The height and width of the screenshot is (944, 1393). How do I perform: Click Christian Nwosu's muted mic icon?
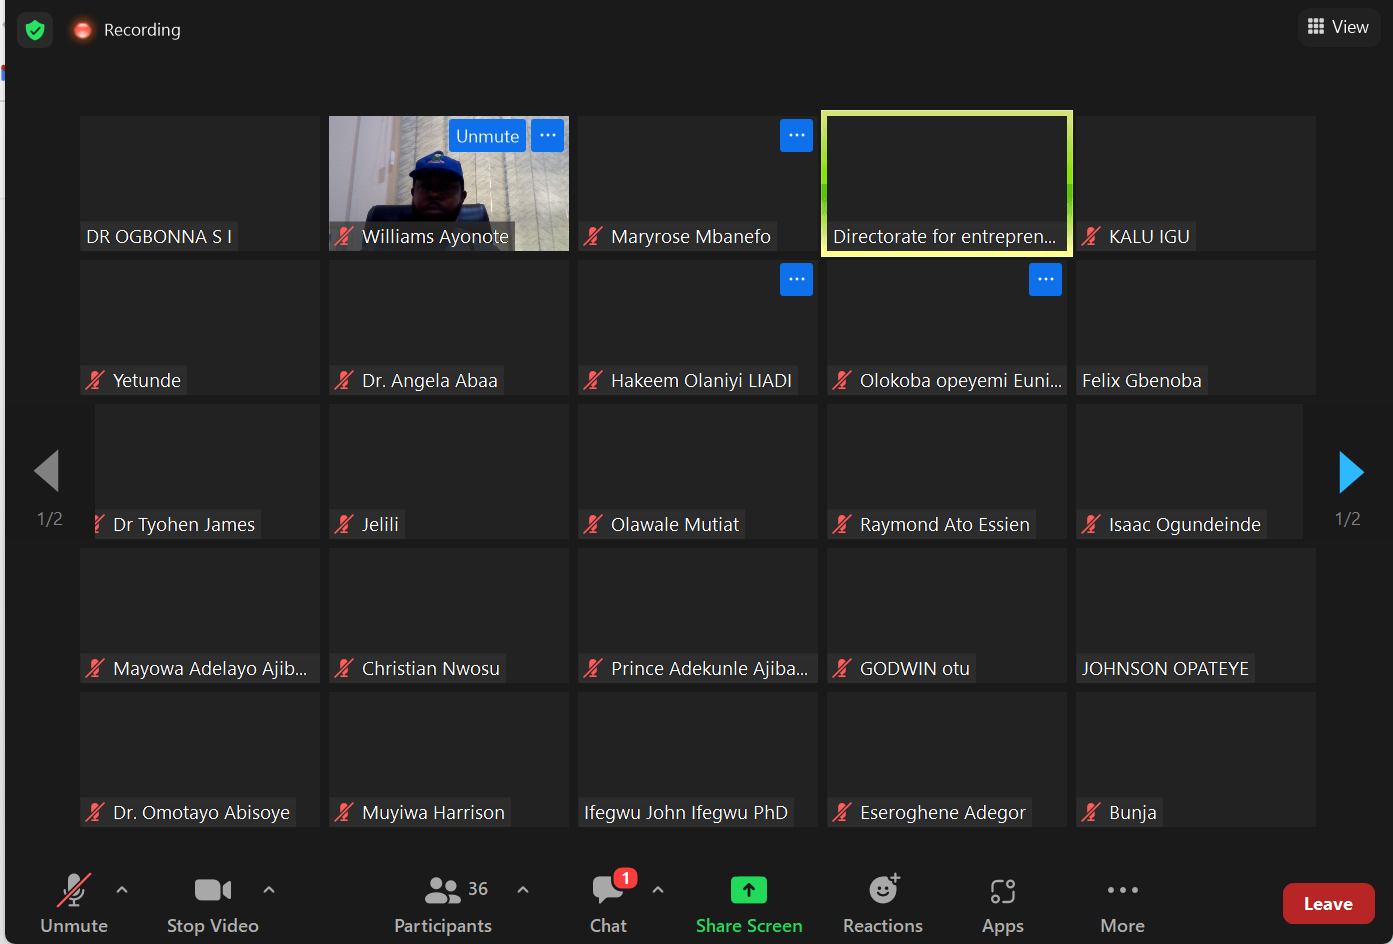[x=344, y=669]
